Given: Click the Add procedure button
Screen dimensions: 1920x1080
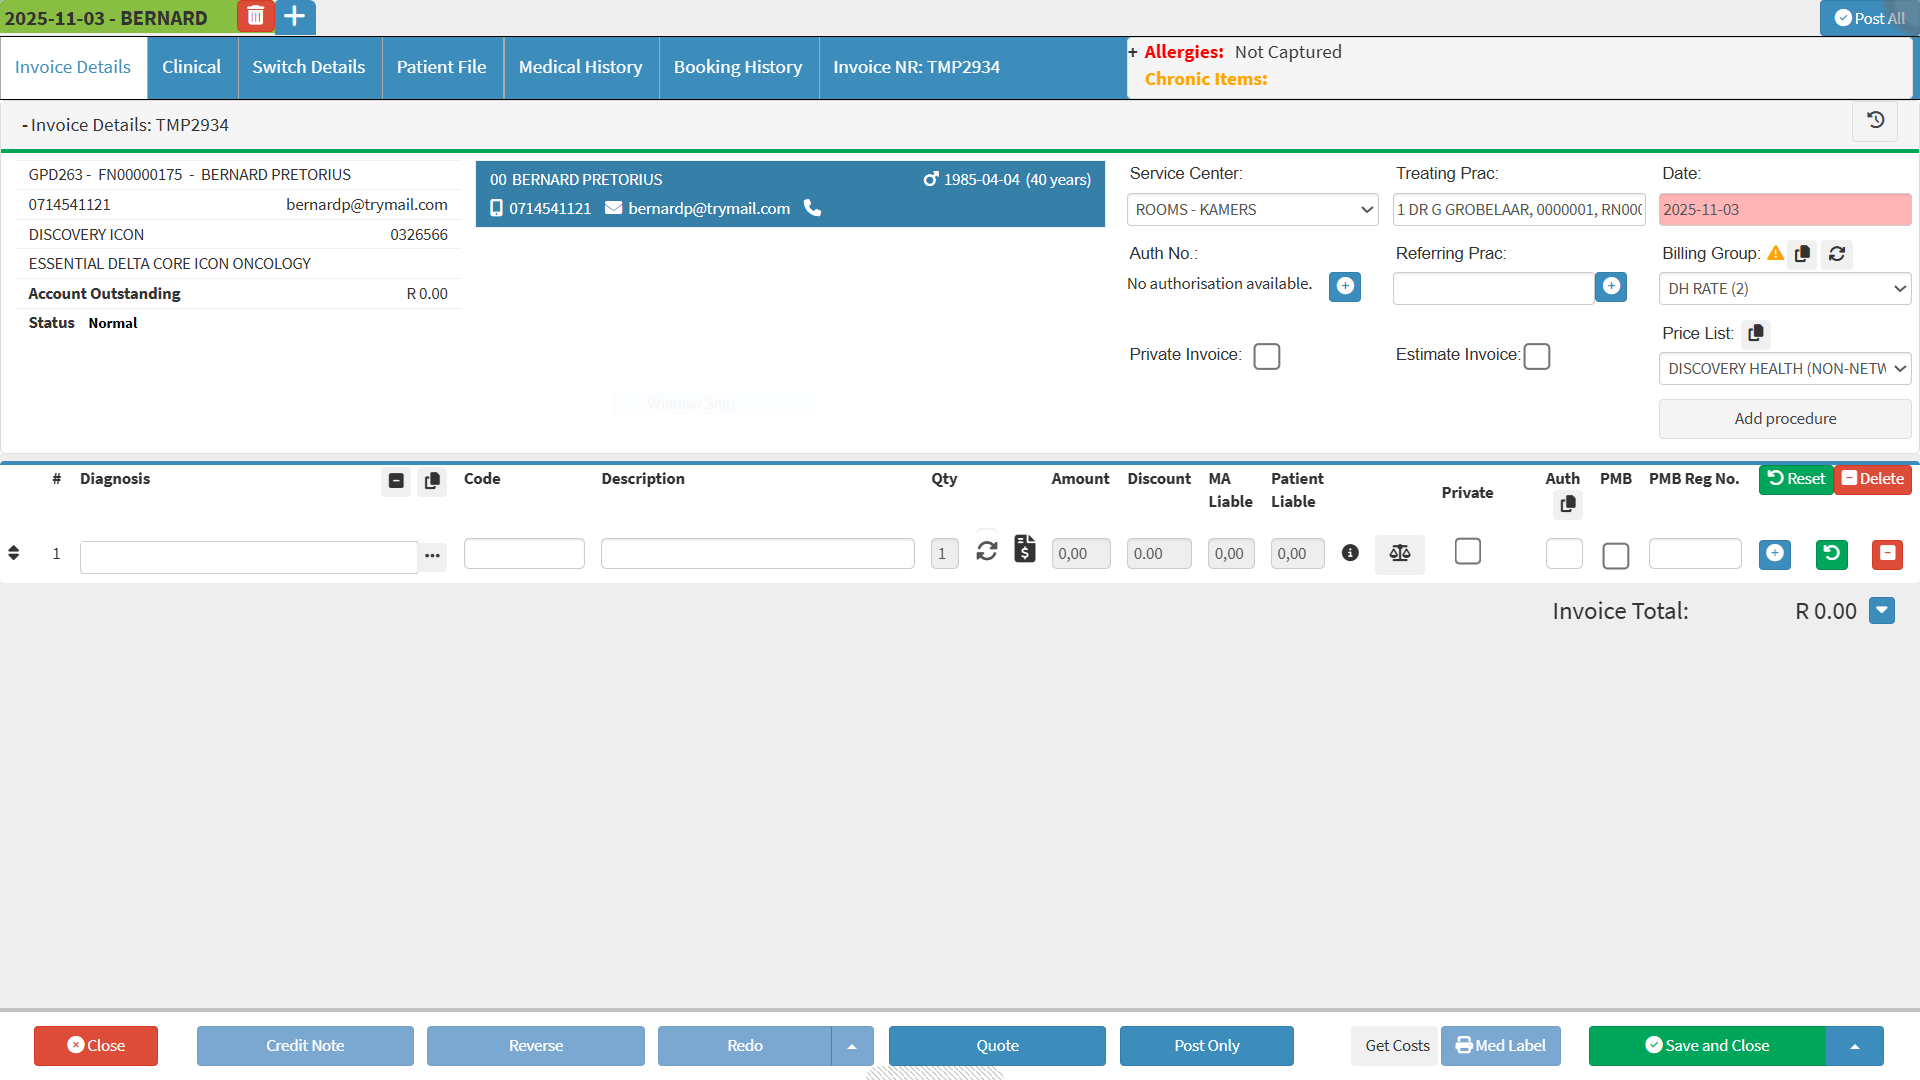Looking at the screenshot, I should [x=1784, y=419].
